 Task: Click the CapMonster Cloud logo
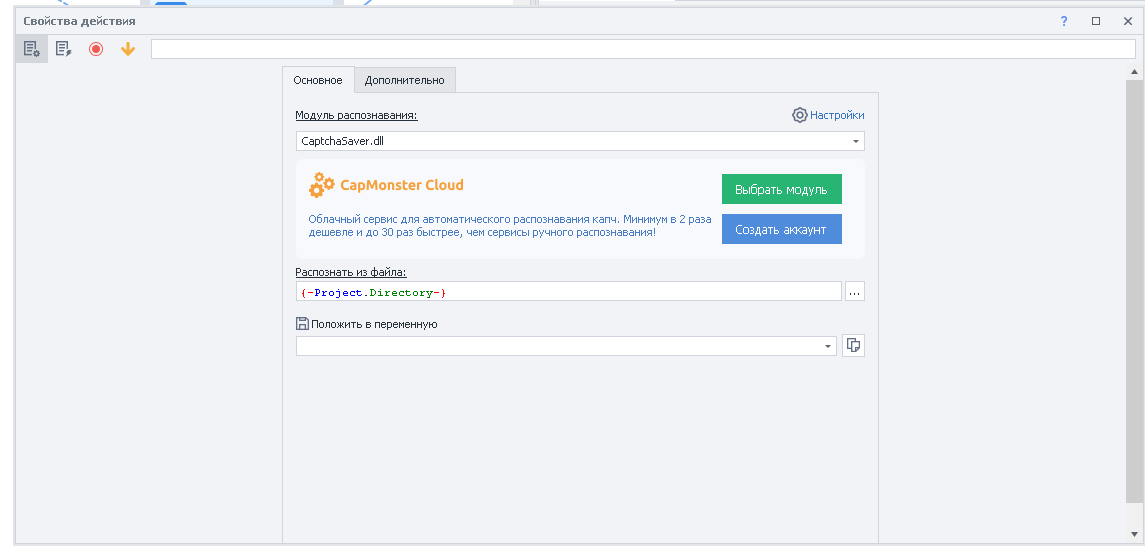[387, 185]
